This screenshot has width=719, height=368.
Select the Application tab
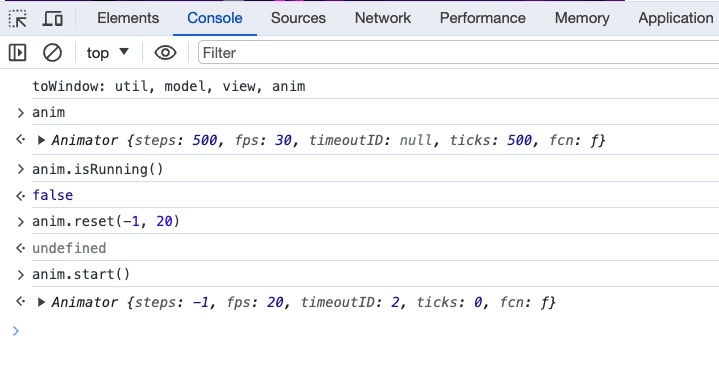point(675,18)
